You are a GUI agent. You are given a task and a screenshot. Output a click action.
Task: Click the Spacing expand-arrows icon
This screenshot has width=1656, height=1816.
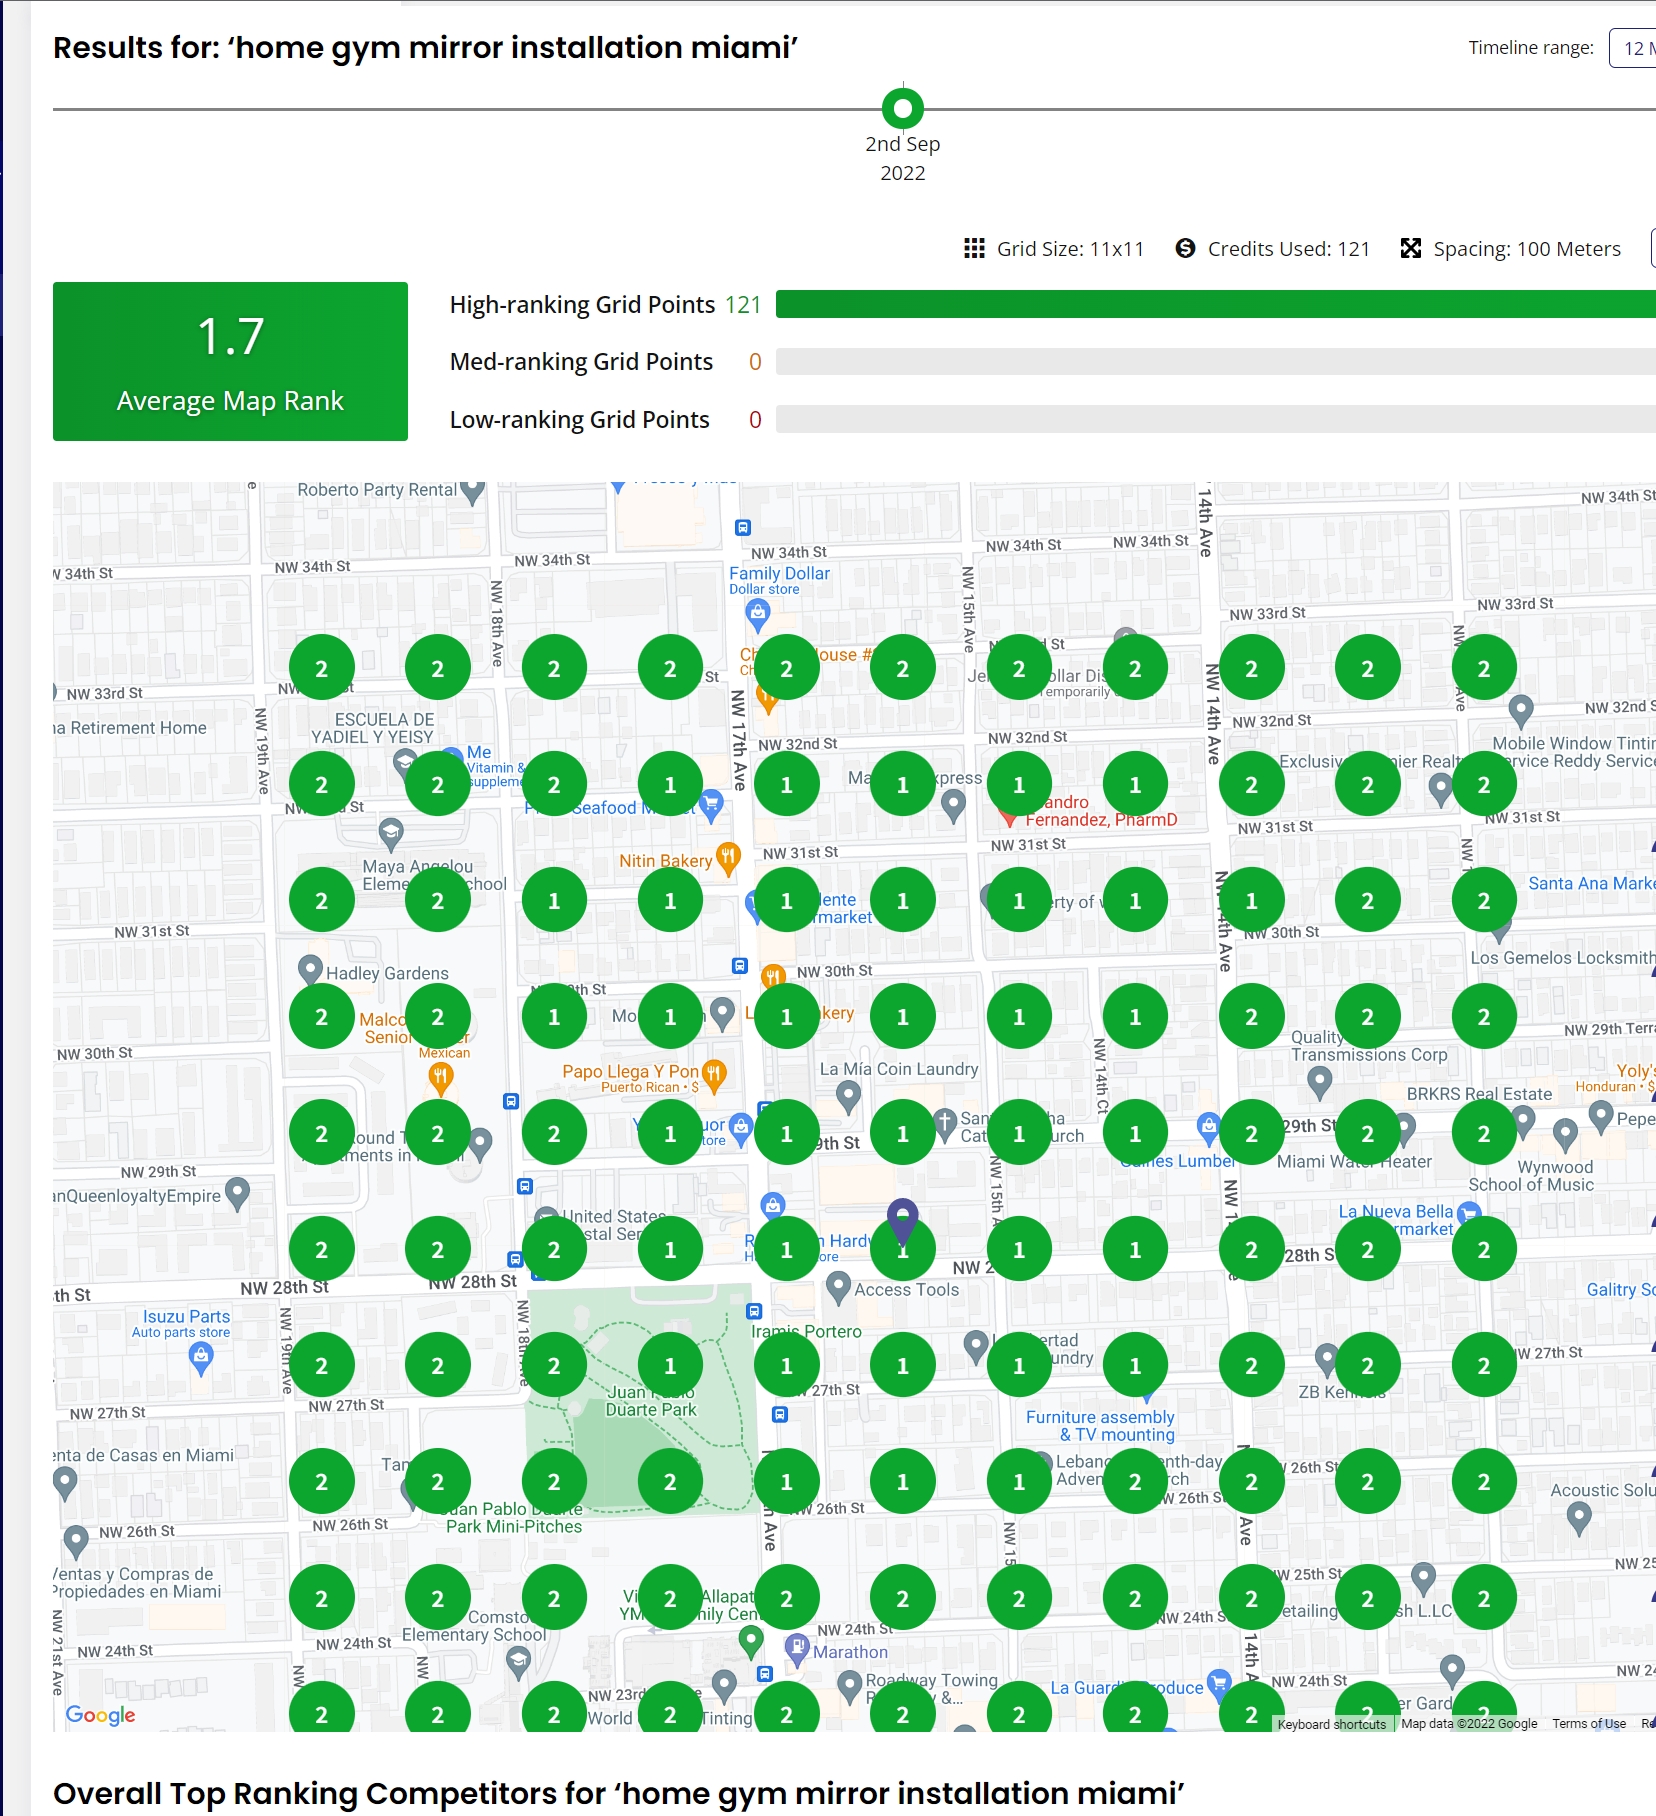pyautogui.click(x=1411, y=248)
